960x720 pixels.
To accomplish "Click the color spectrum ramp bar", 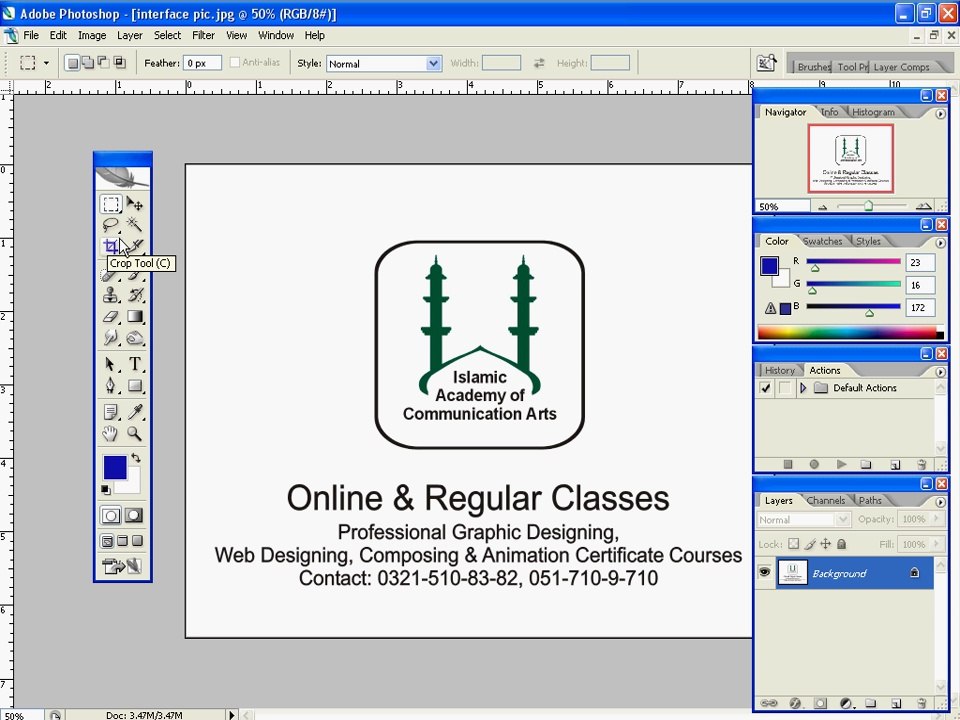I will coord(850,332).
